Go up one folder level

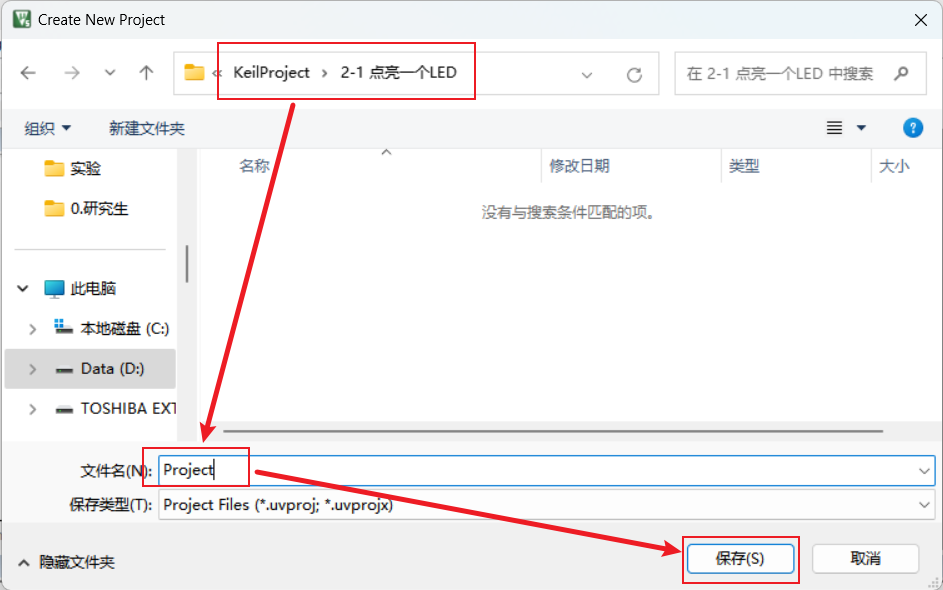click(x=146, y=73)
